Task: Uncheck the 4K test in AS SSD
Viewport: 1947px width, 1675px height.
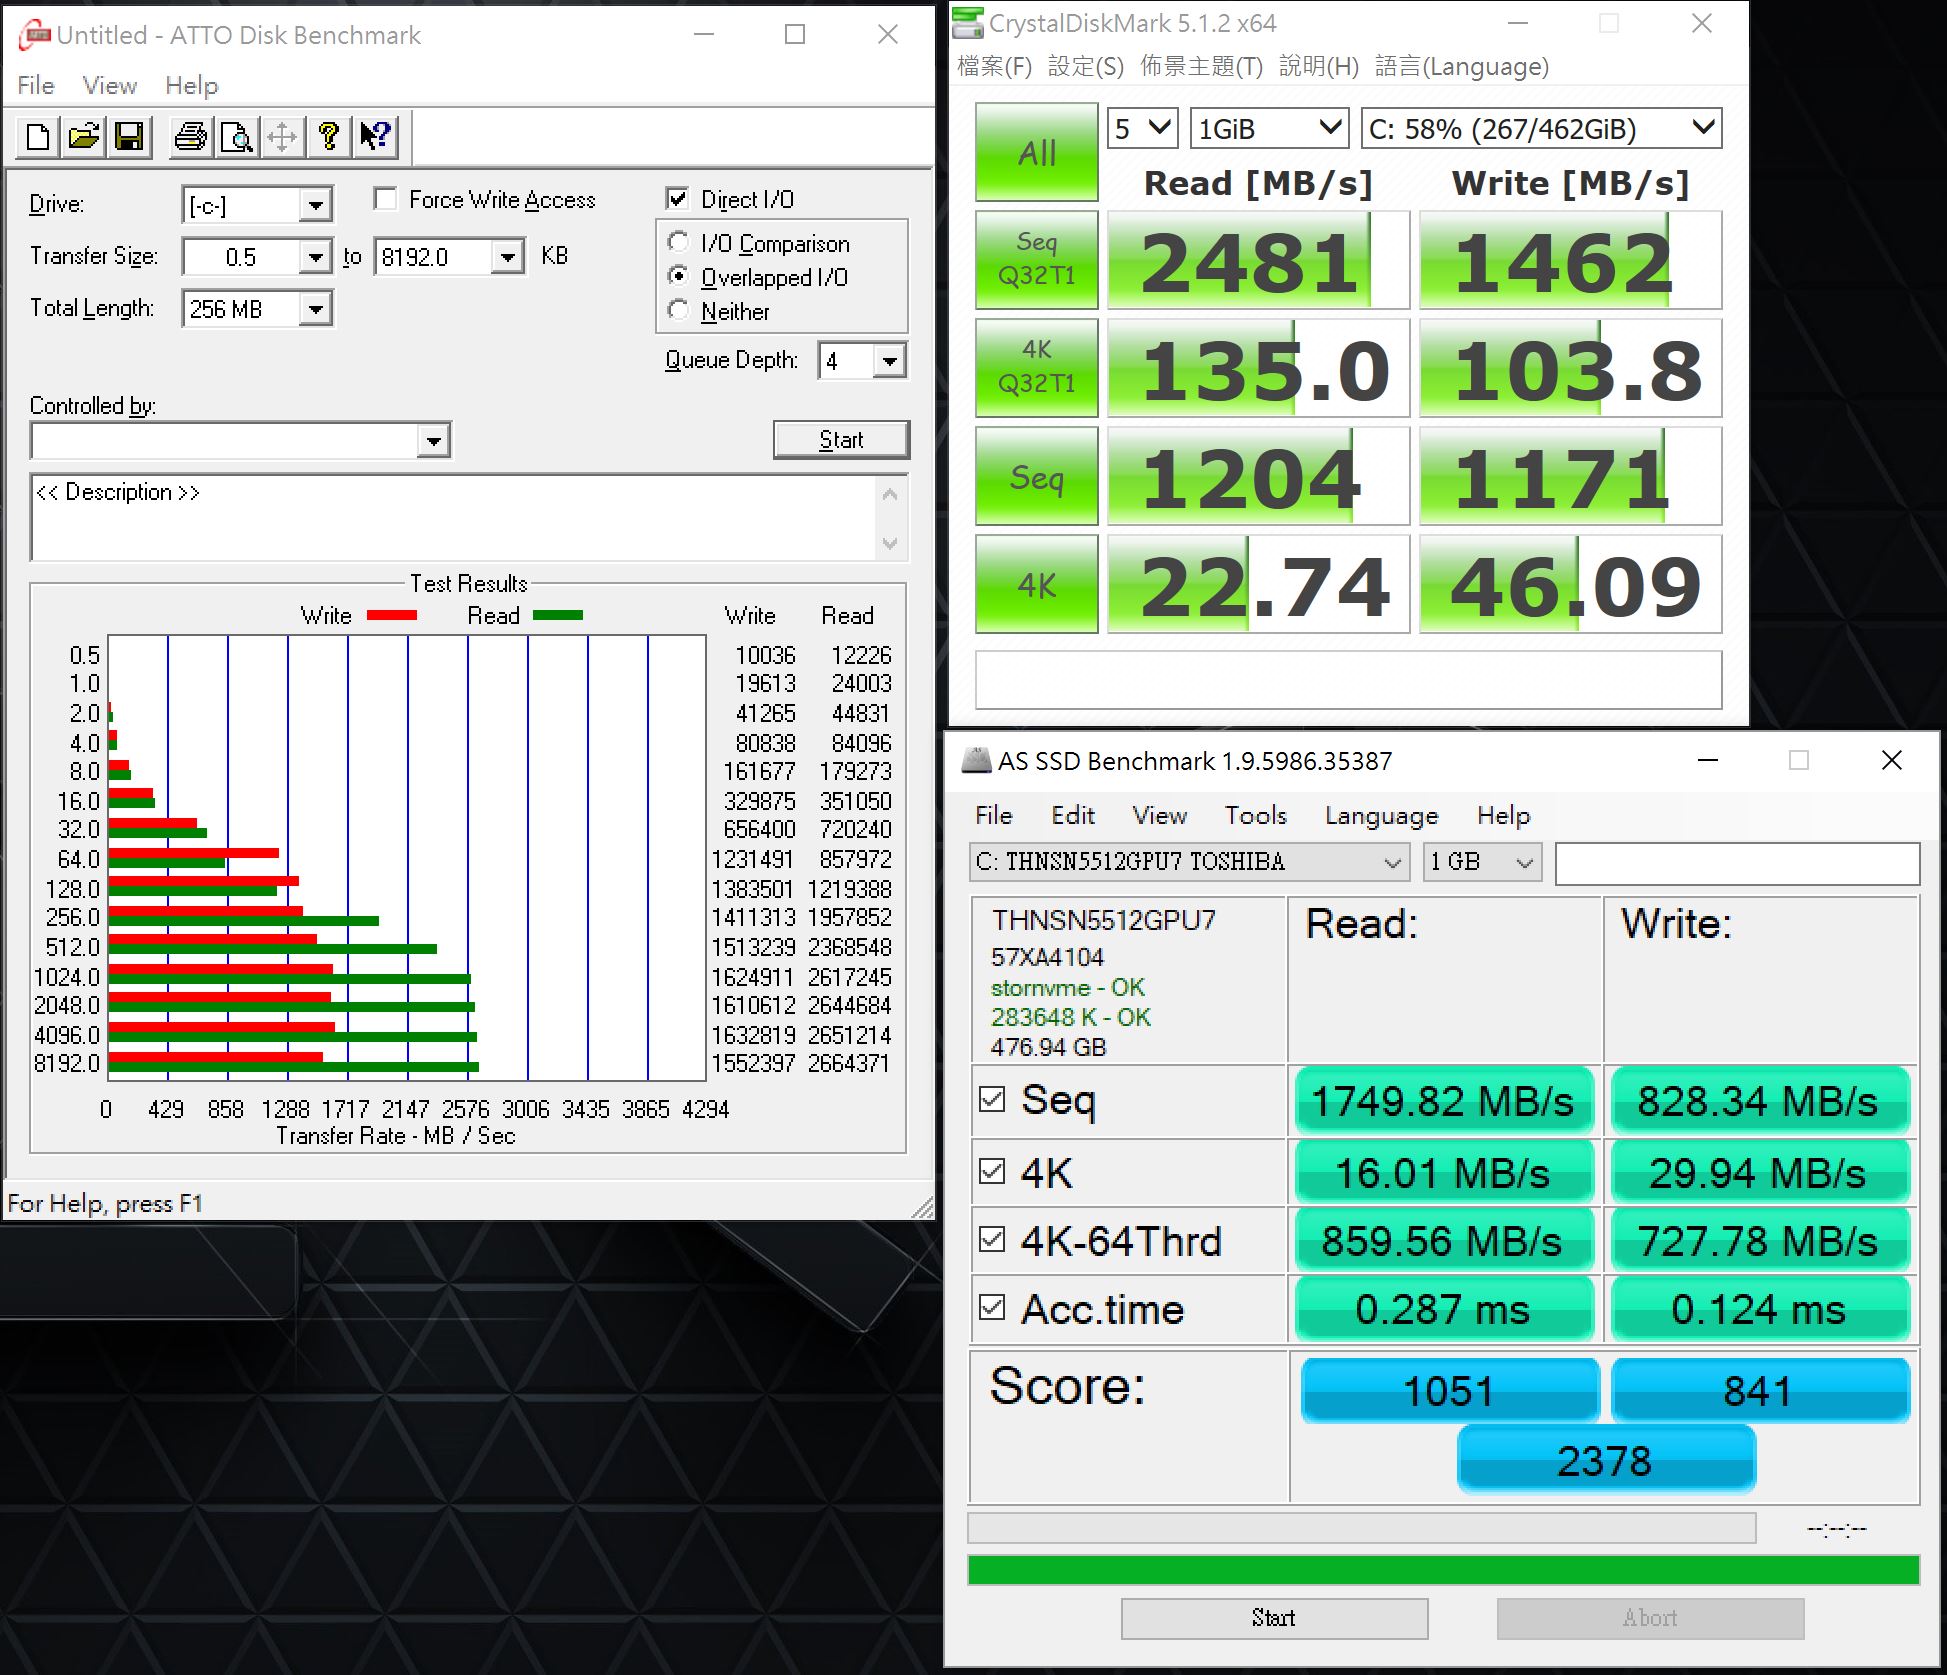Action: 992,1171
